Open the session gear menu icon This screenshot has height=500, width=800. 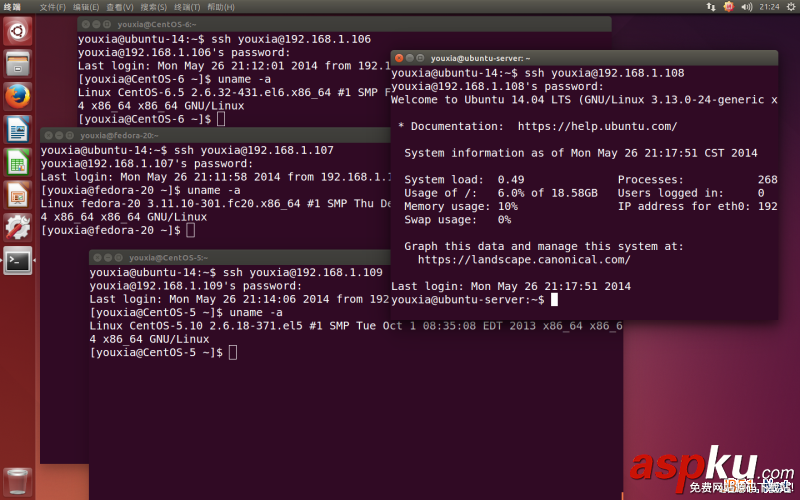point(790,7)
